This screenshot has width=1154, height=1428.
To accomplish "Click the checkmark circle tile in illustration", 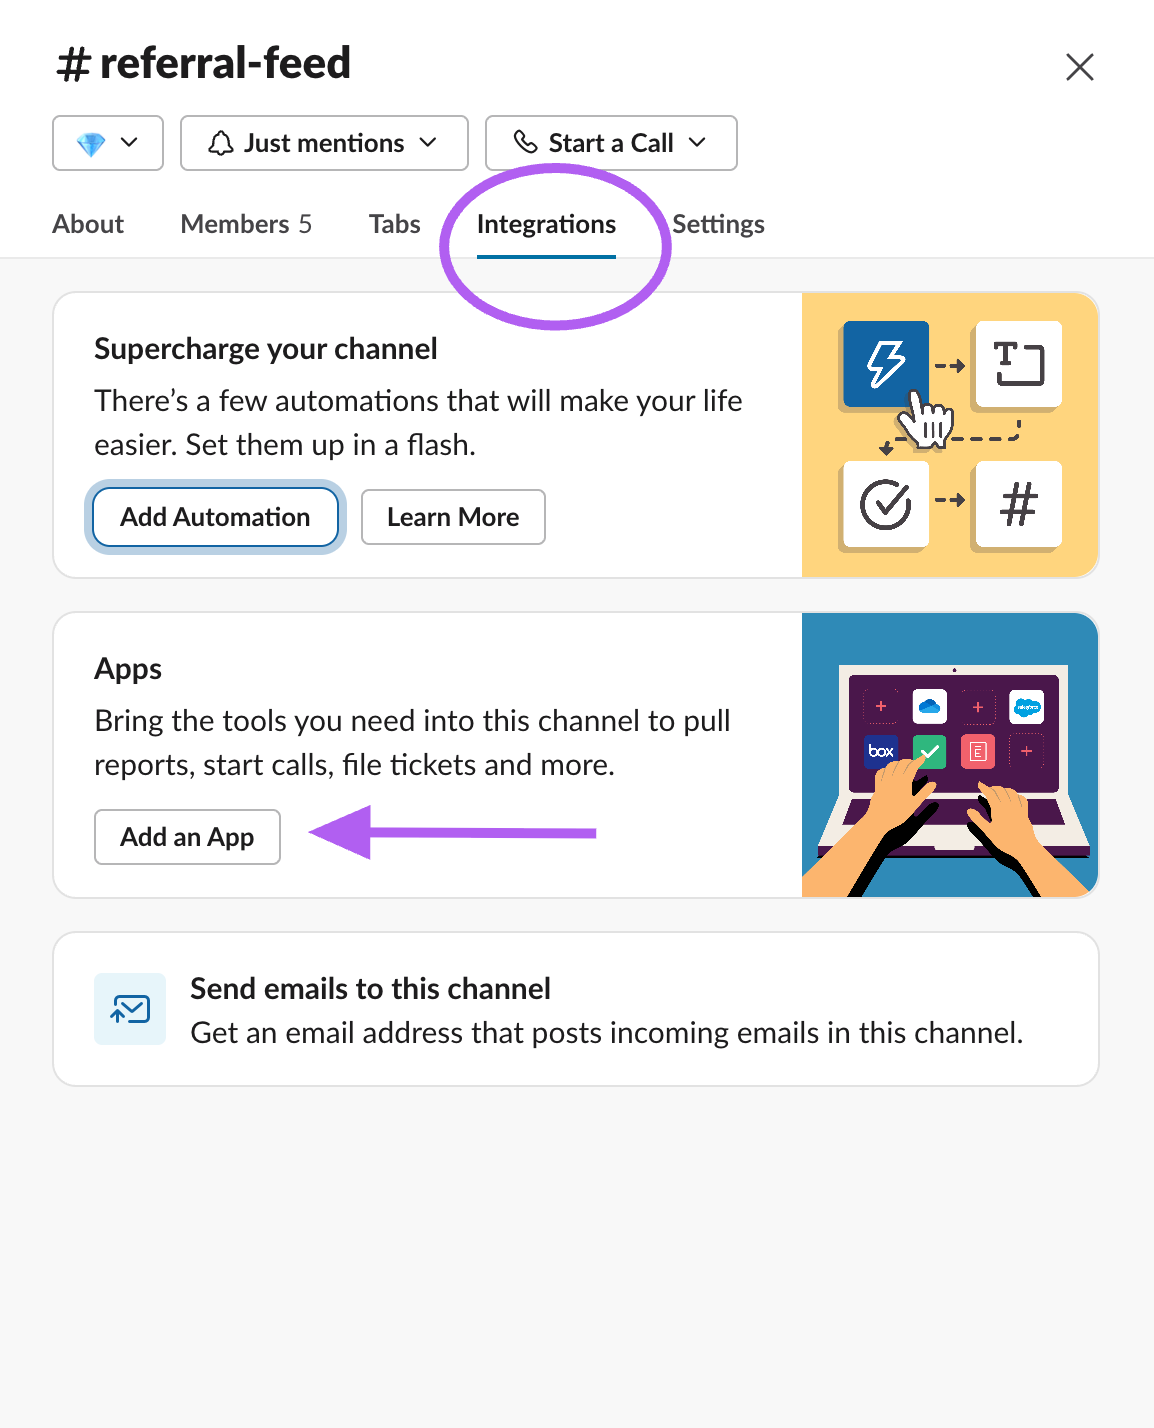I will pos(886,504).
